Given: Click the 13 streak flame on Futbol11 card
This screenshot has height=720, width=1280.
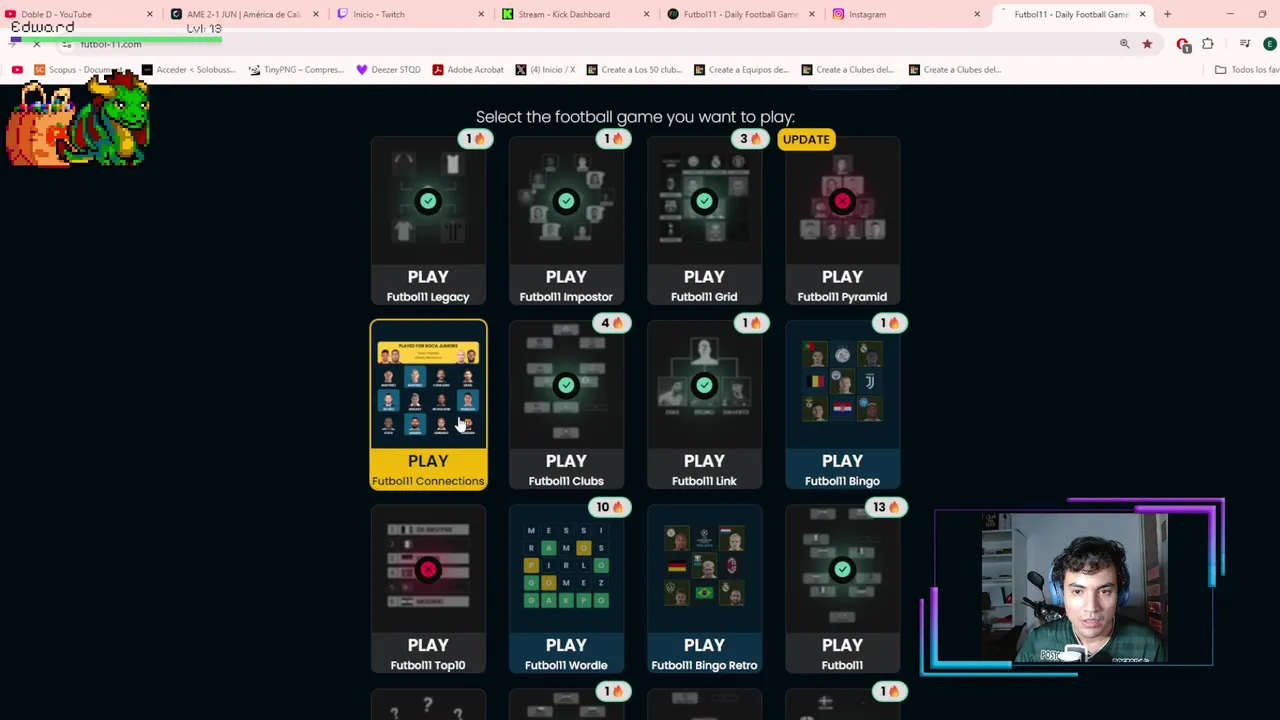Looking at the screenshot, I should 886,507.
